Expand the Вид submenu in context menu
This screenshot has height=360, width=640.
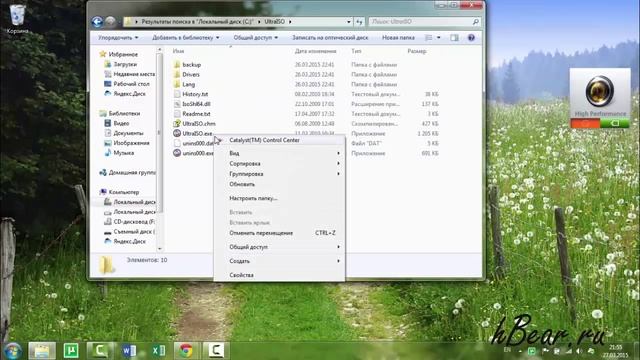pyautogui.click(x=280, y=153)
